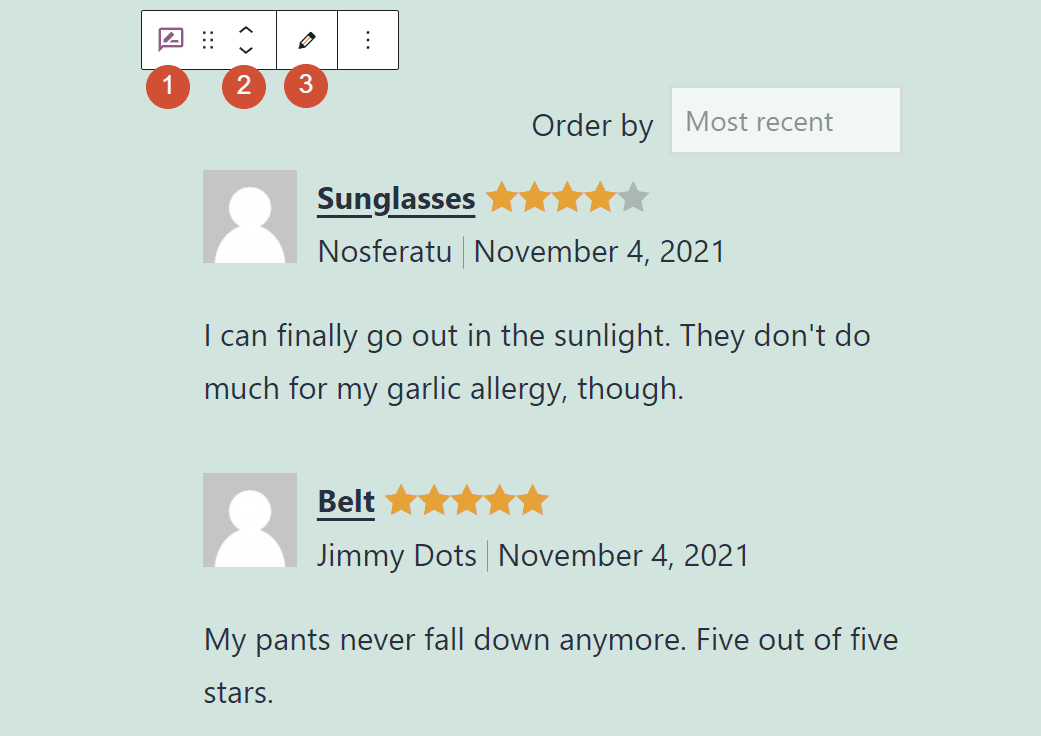
Task: Click the drag handle dots icon
Action: click(x=208, y=39)
